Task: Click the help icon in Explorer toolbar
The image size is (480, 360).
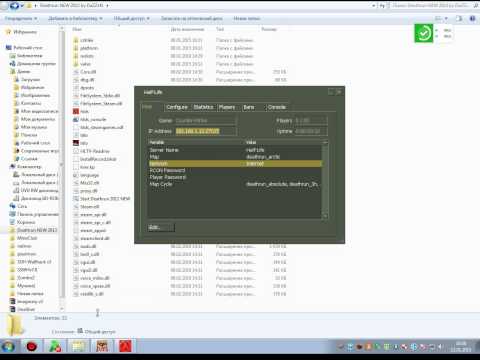Action: 472,19
